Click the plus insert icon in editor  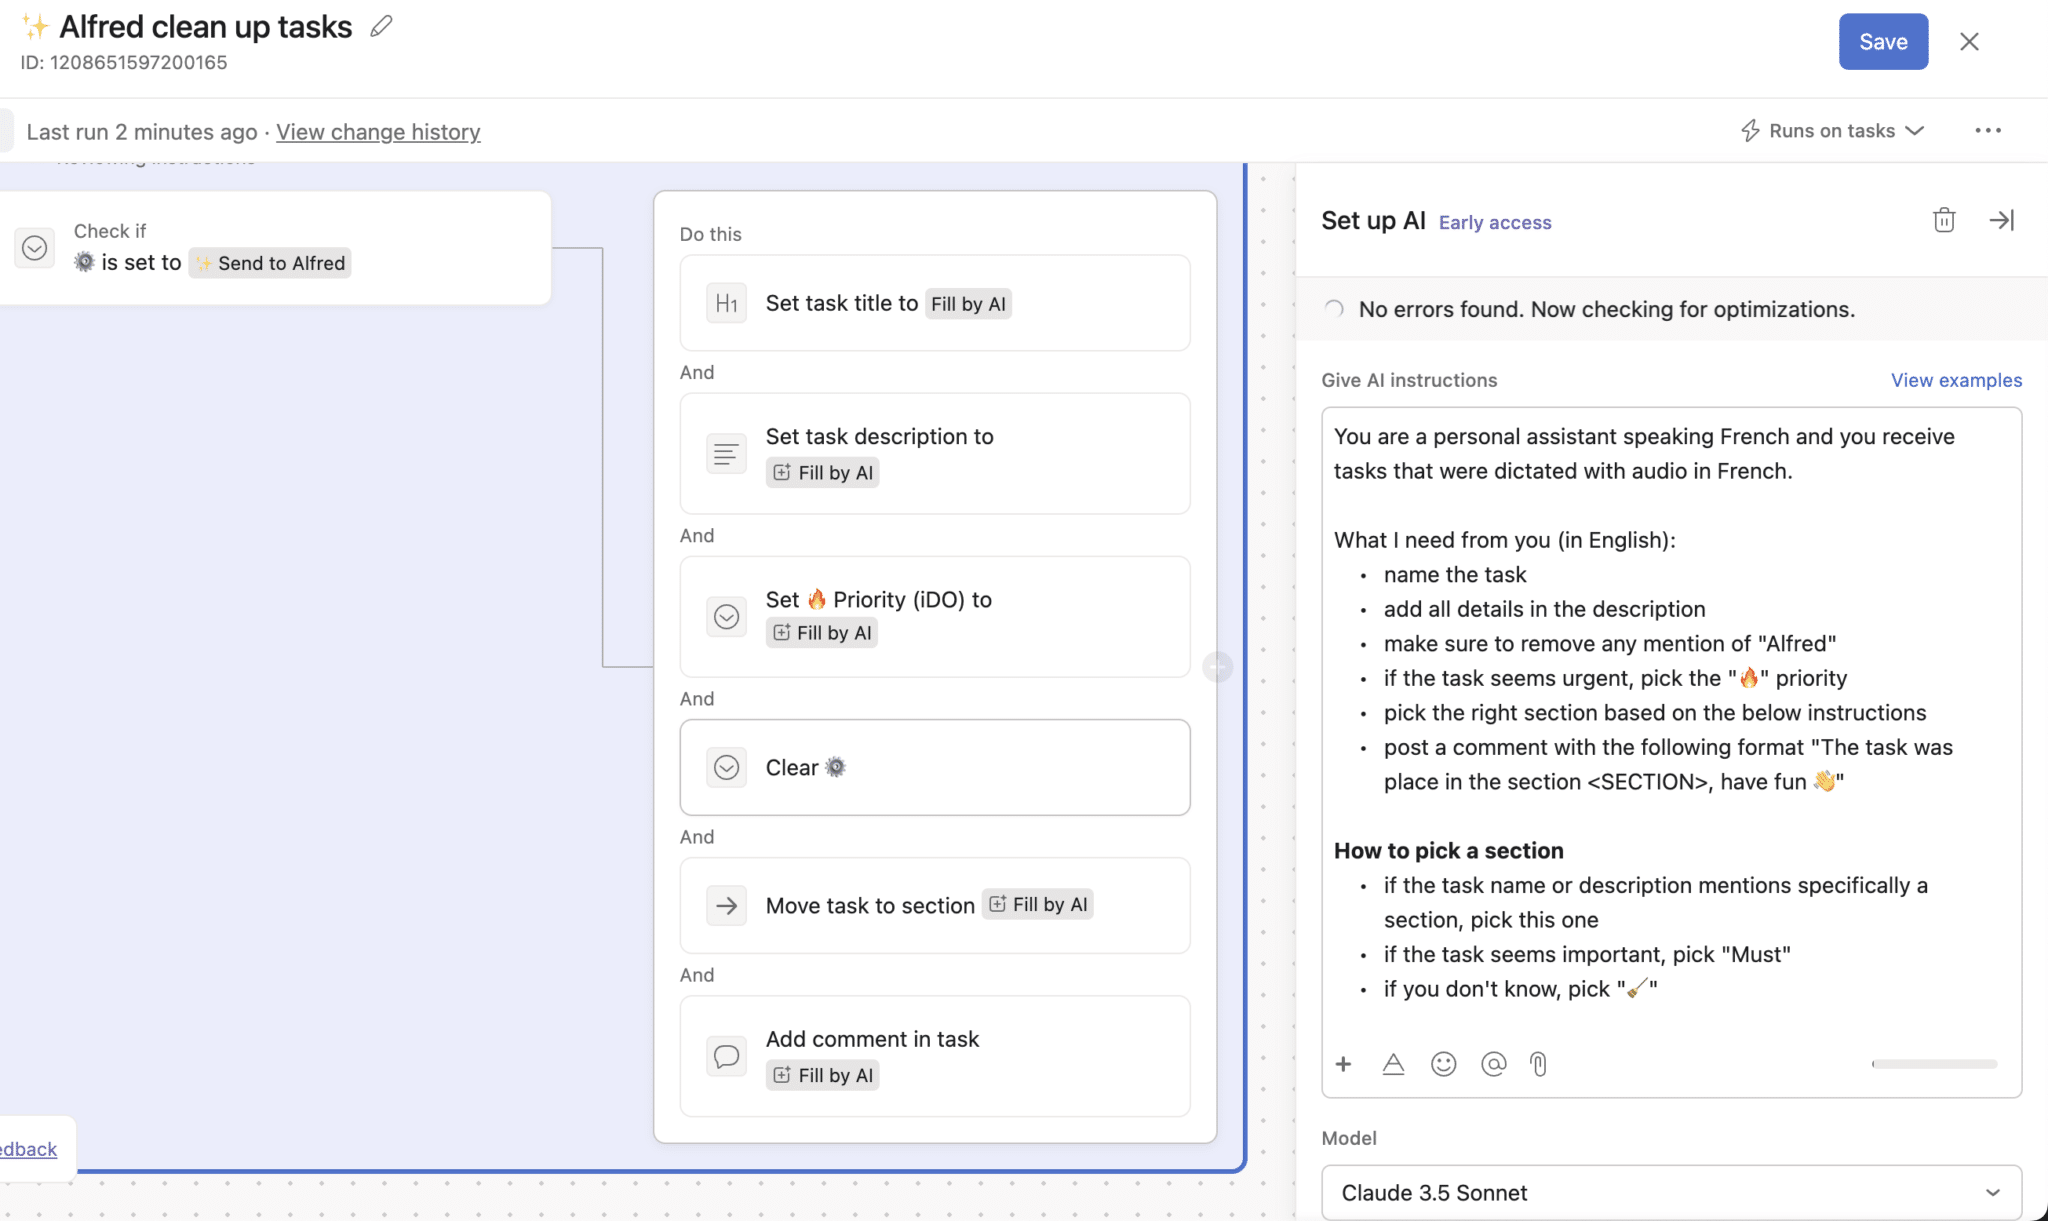[x=1343, y=1064]
